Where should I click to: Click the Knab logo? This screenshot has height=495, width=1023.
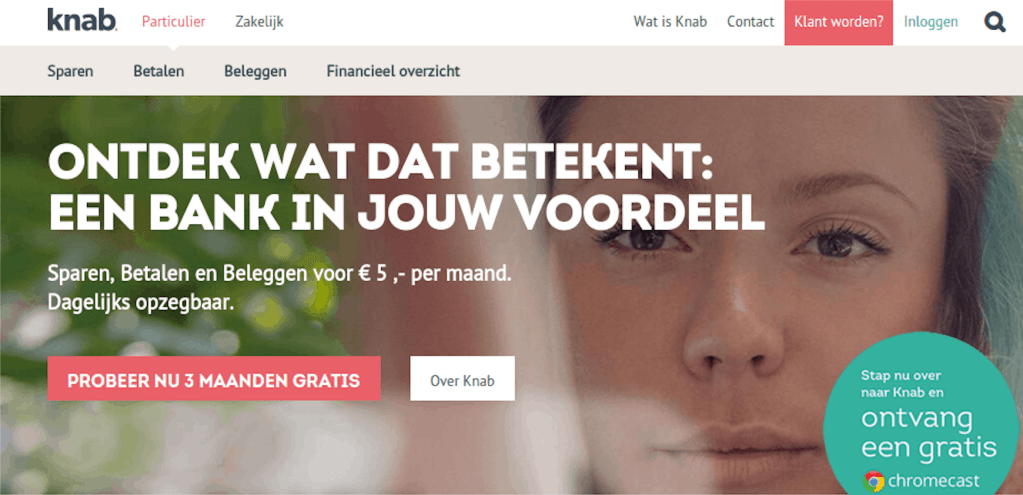(82, 20)
